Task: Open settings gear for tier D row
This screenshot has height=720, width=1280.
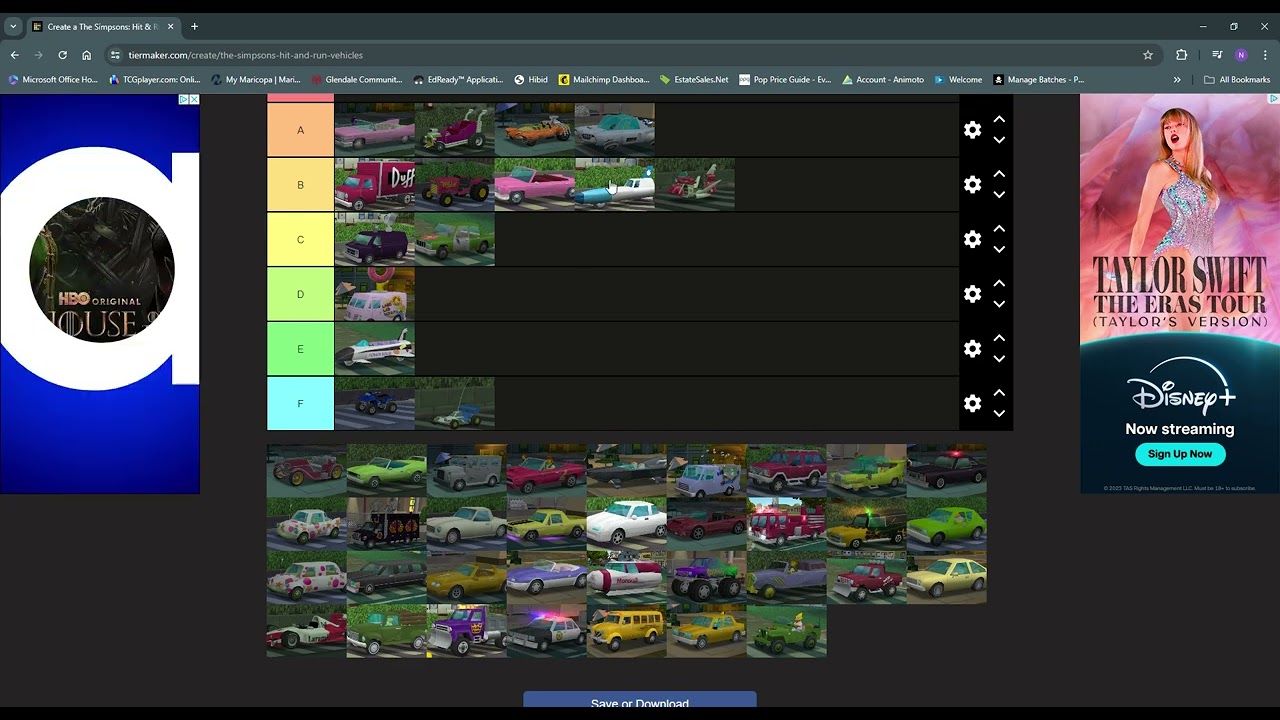Action: (972, 294)
